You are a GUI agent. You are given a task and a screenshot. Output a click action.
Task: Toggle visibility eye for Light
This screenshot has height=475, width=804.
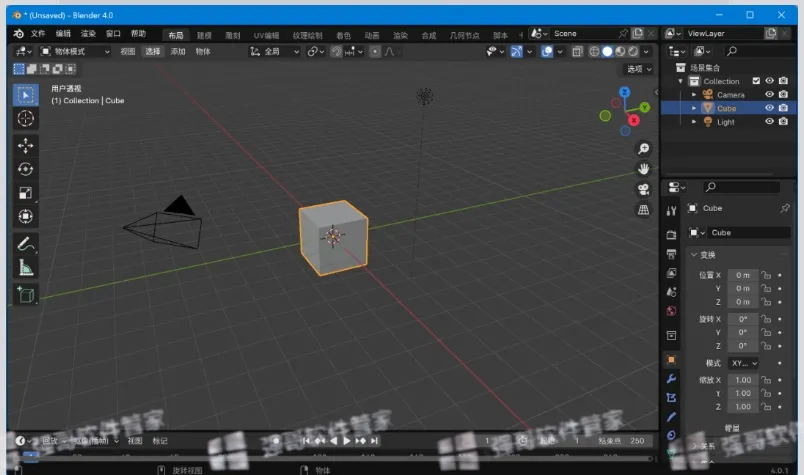(x=769, y=122)
